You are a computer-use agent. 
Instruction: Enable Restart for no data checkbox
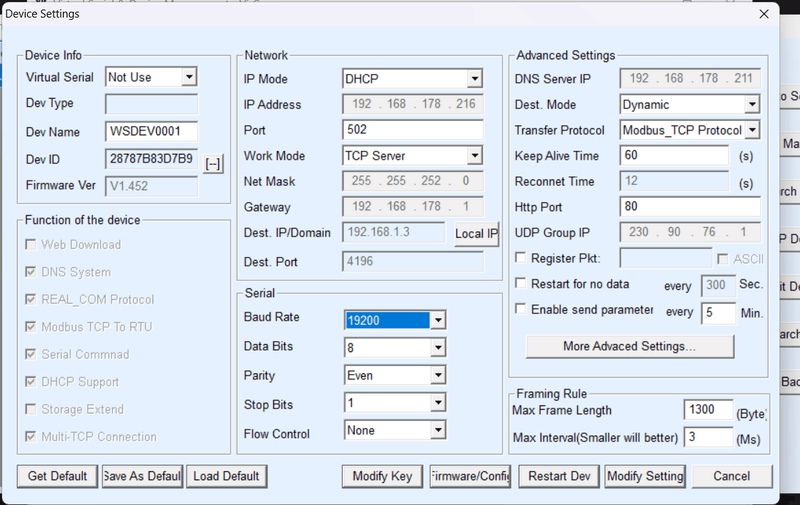520,283
